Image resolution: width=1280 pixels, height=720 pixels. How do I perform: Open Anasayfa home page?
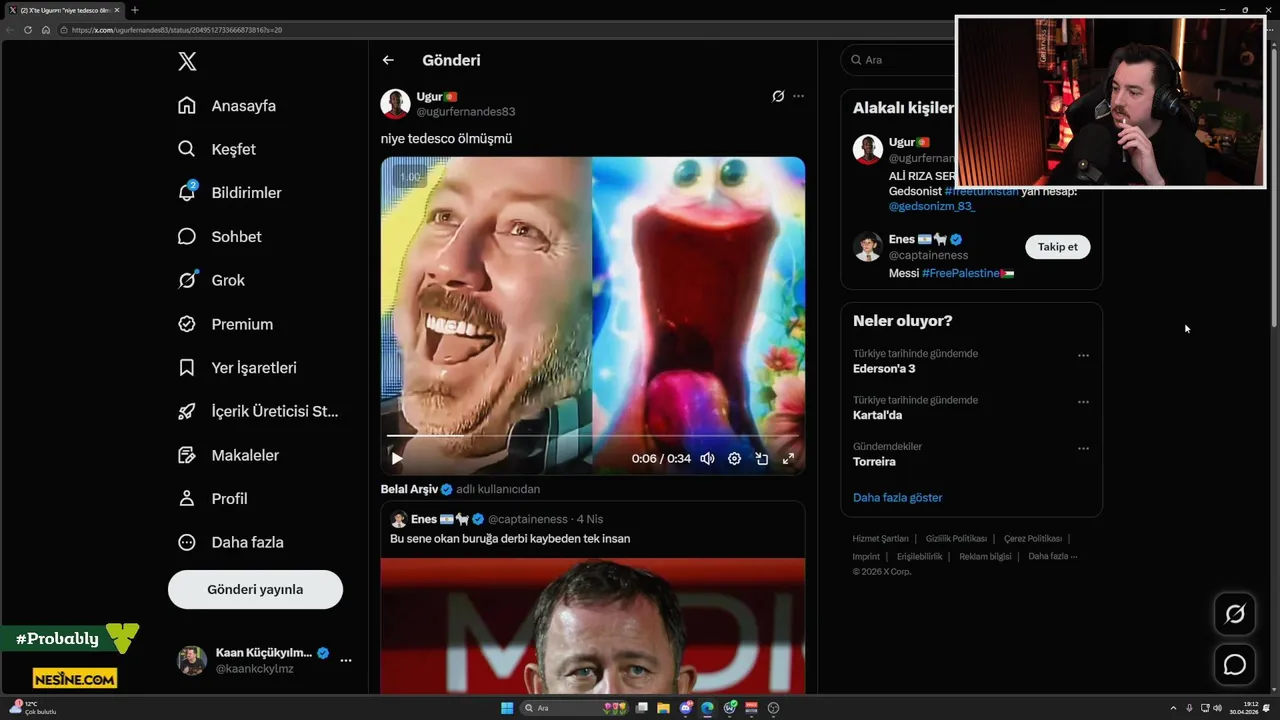tap(227, 106)
